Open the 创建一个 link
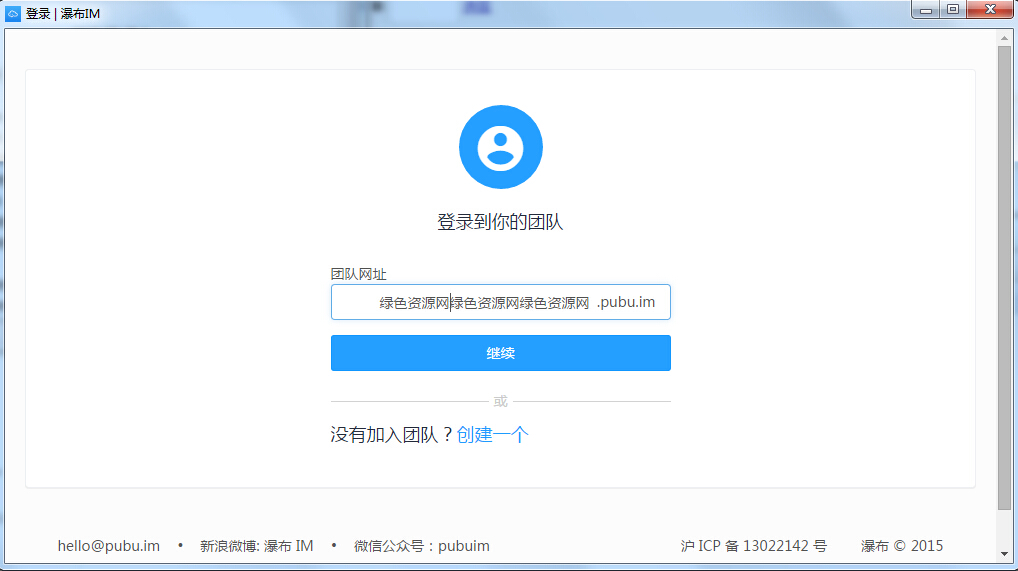This screenshot has width=1018, height=571. [492, 435]
